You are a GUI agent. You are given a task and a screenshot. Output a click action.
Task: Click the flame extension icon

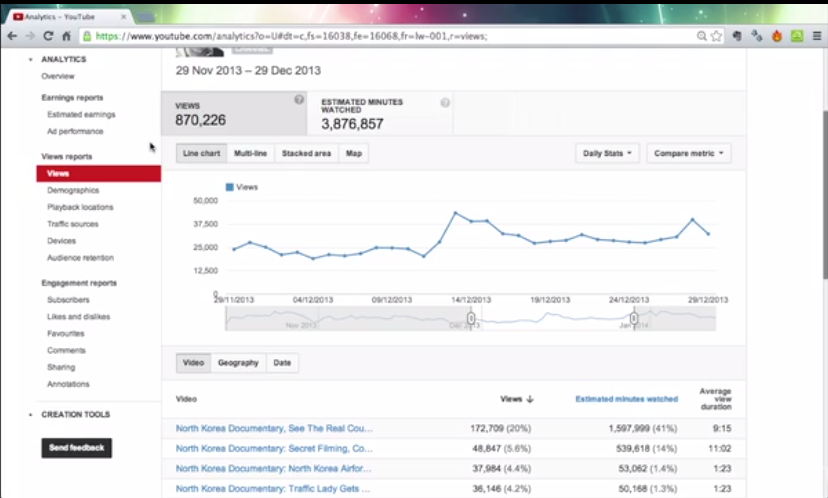[x=777, y=36]
